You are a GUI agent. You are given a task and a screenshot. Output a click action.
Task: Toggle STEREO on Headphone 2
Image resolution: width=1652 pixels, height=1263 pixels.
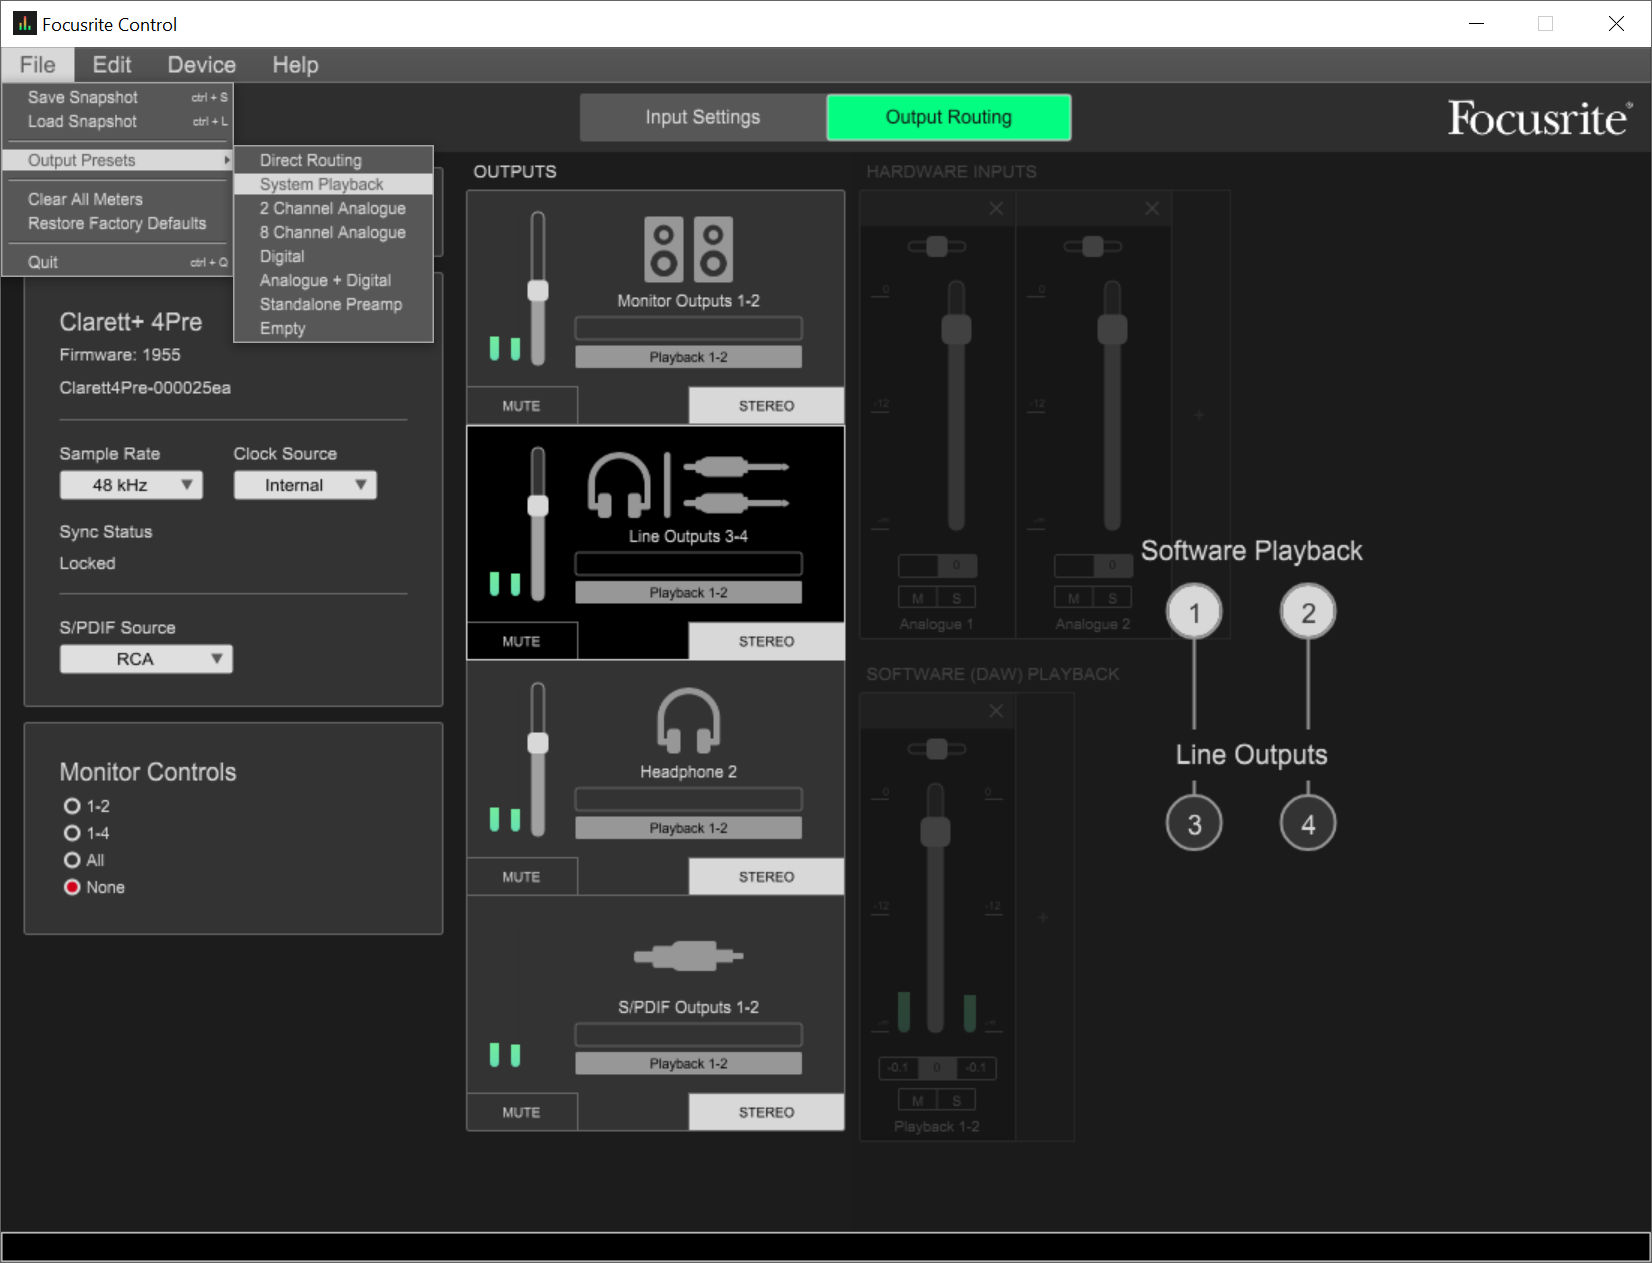coord(766,877)
